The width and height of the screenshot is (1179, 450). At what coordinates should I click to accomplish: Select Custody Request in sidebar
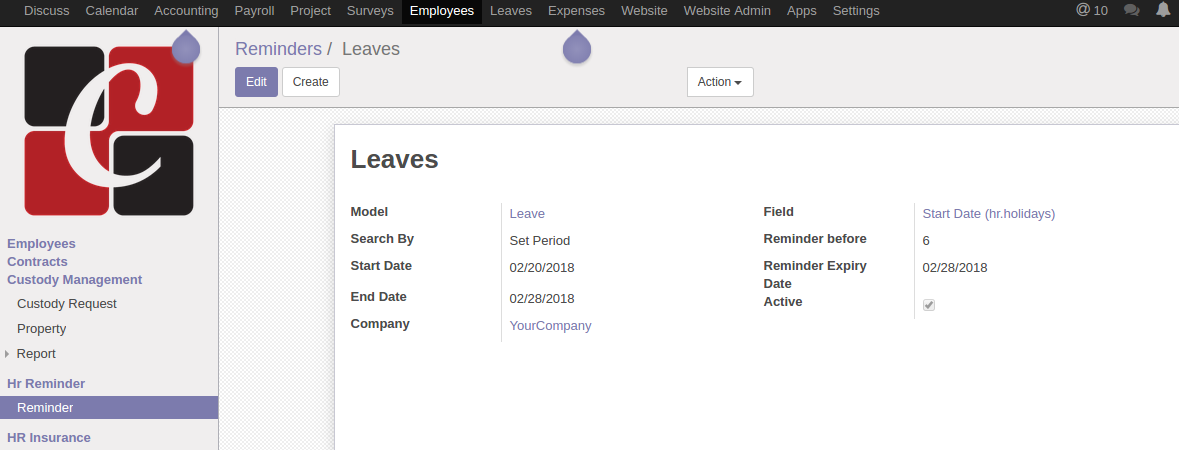click(x=67, y=304)
